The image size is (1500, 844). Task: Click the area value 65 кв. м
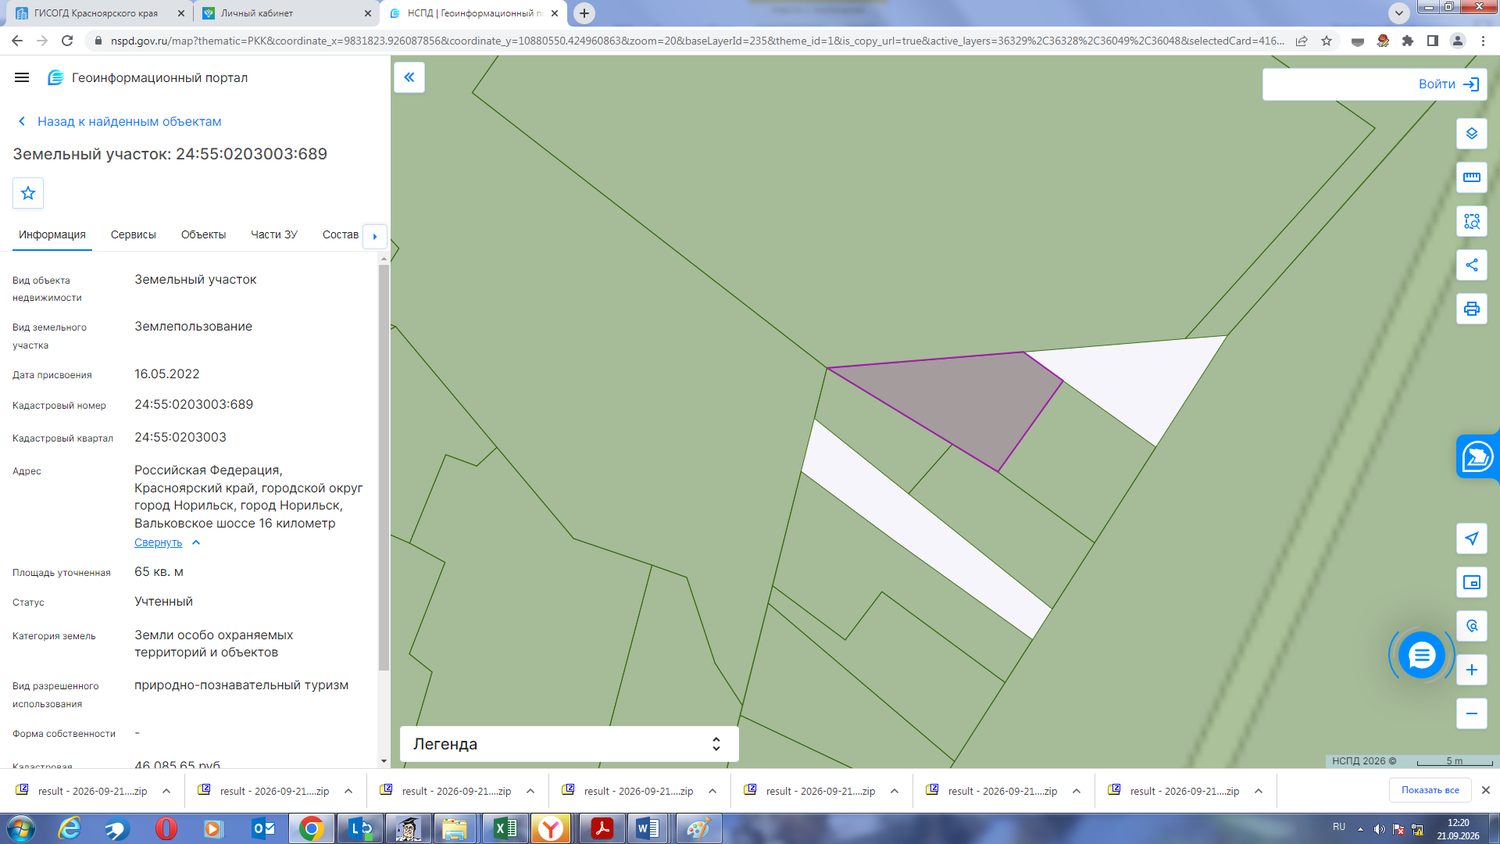click(x=159, y=572)
